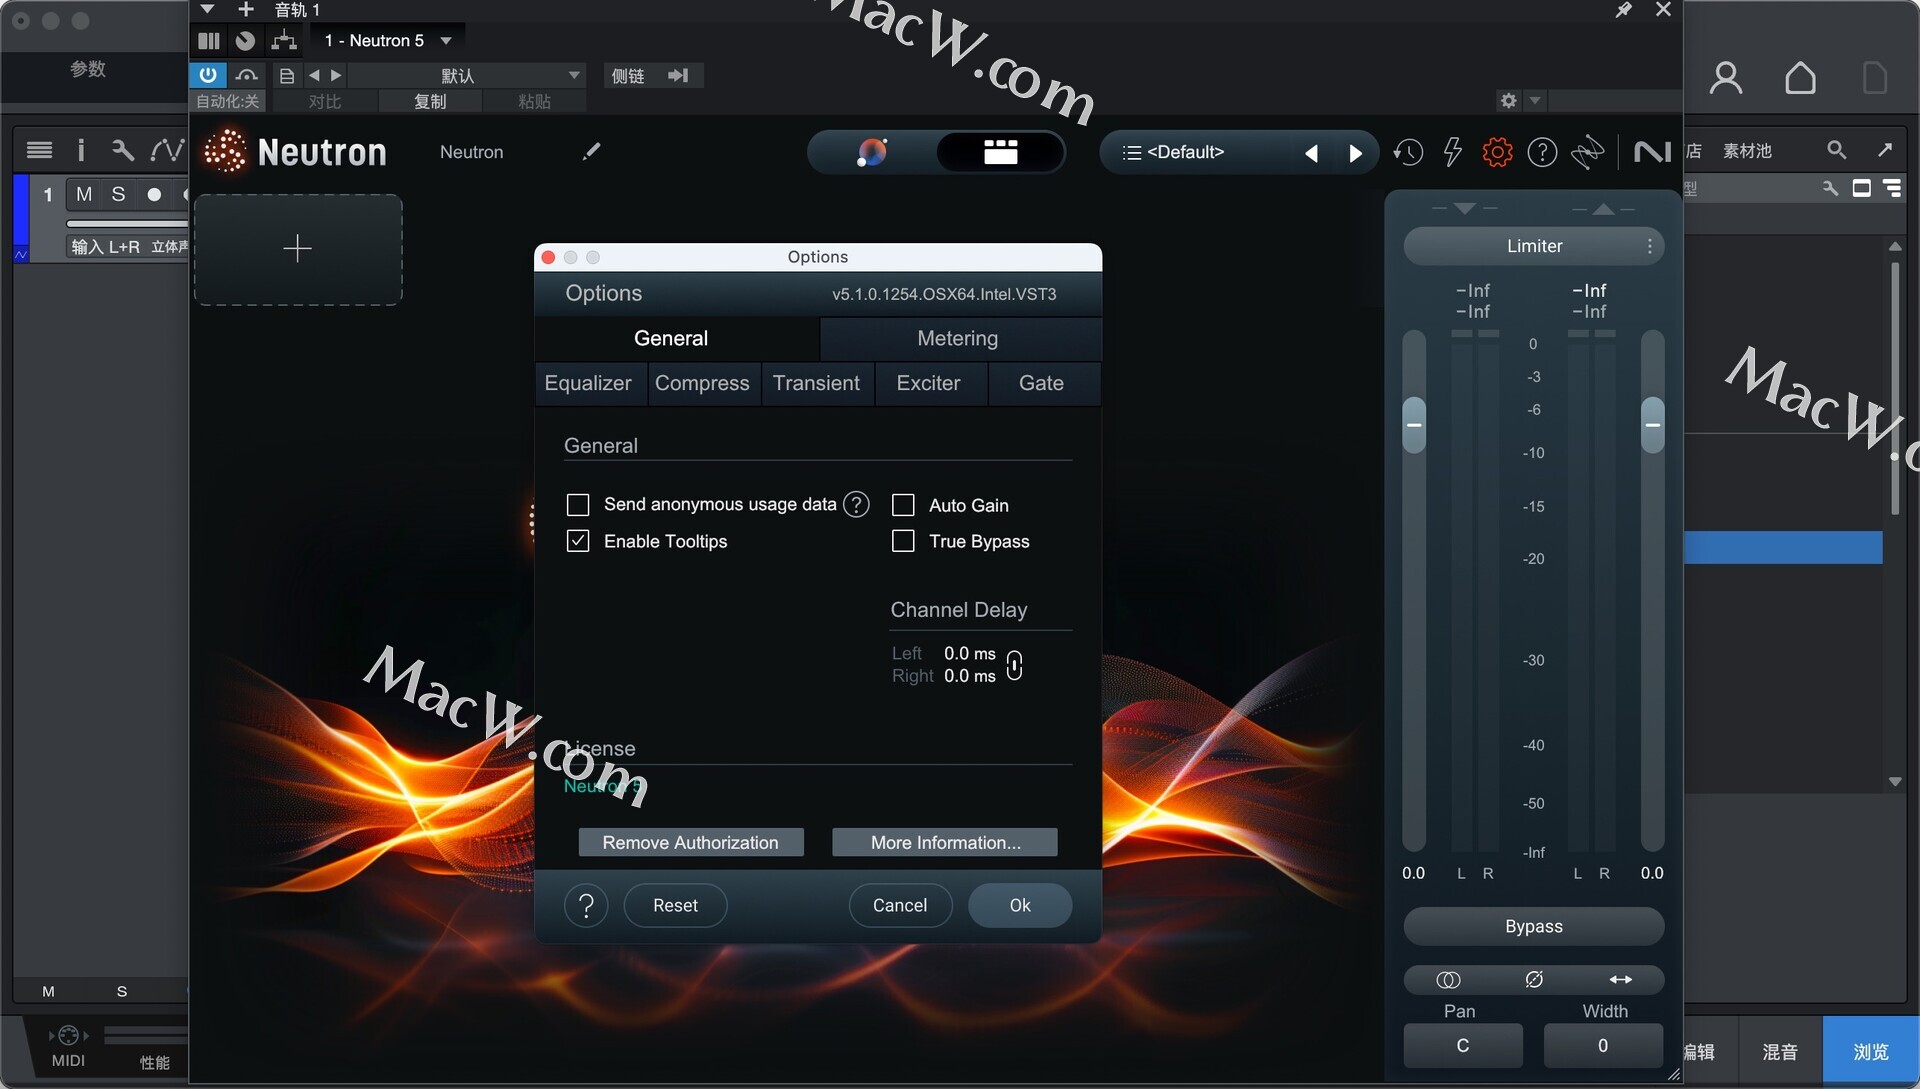1920x1089 pixels.
Task: Cancel the Options dialog
Action: pyautogui.click(x=900, y=906)
